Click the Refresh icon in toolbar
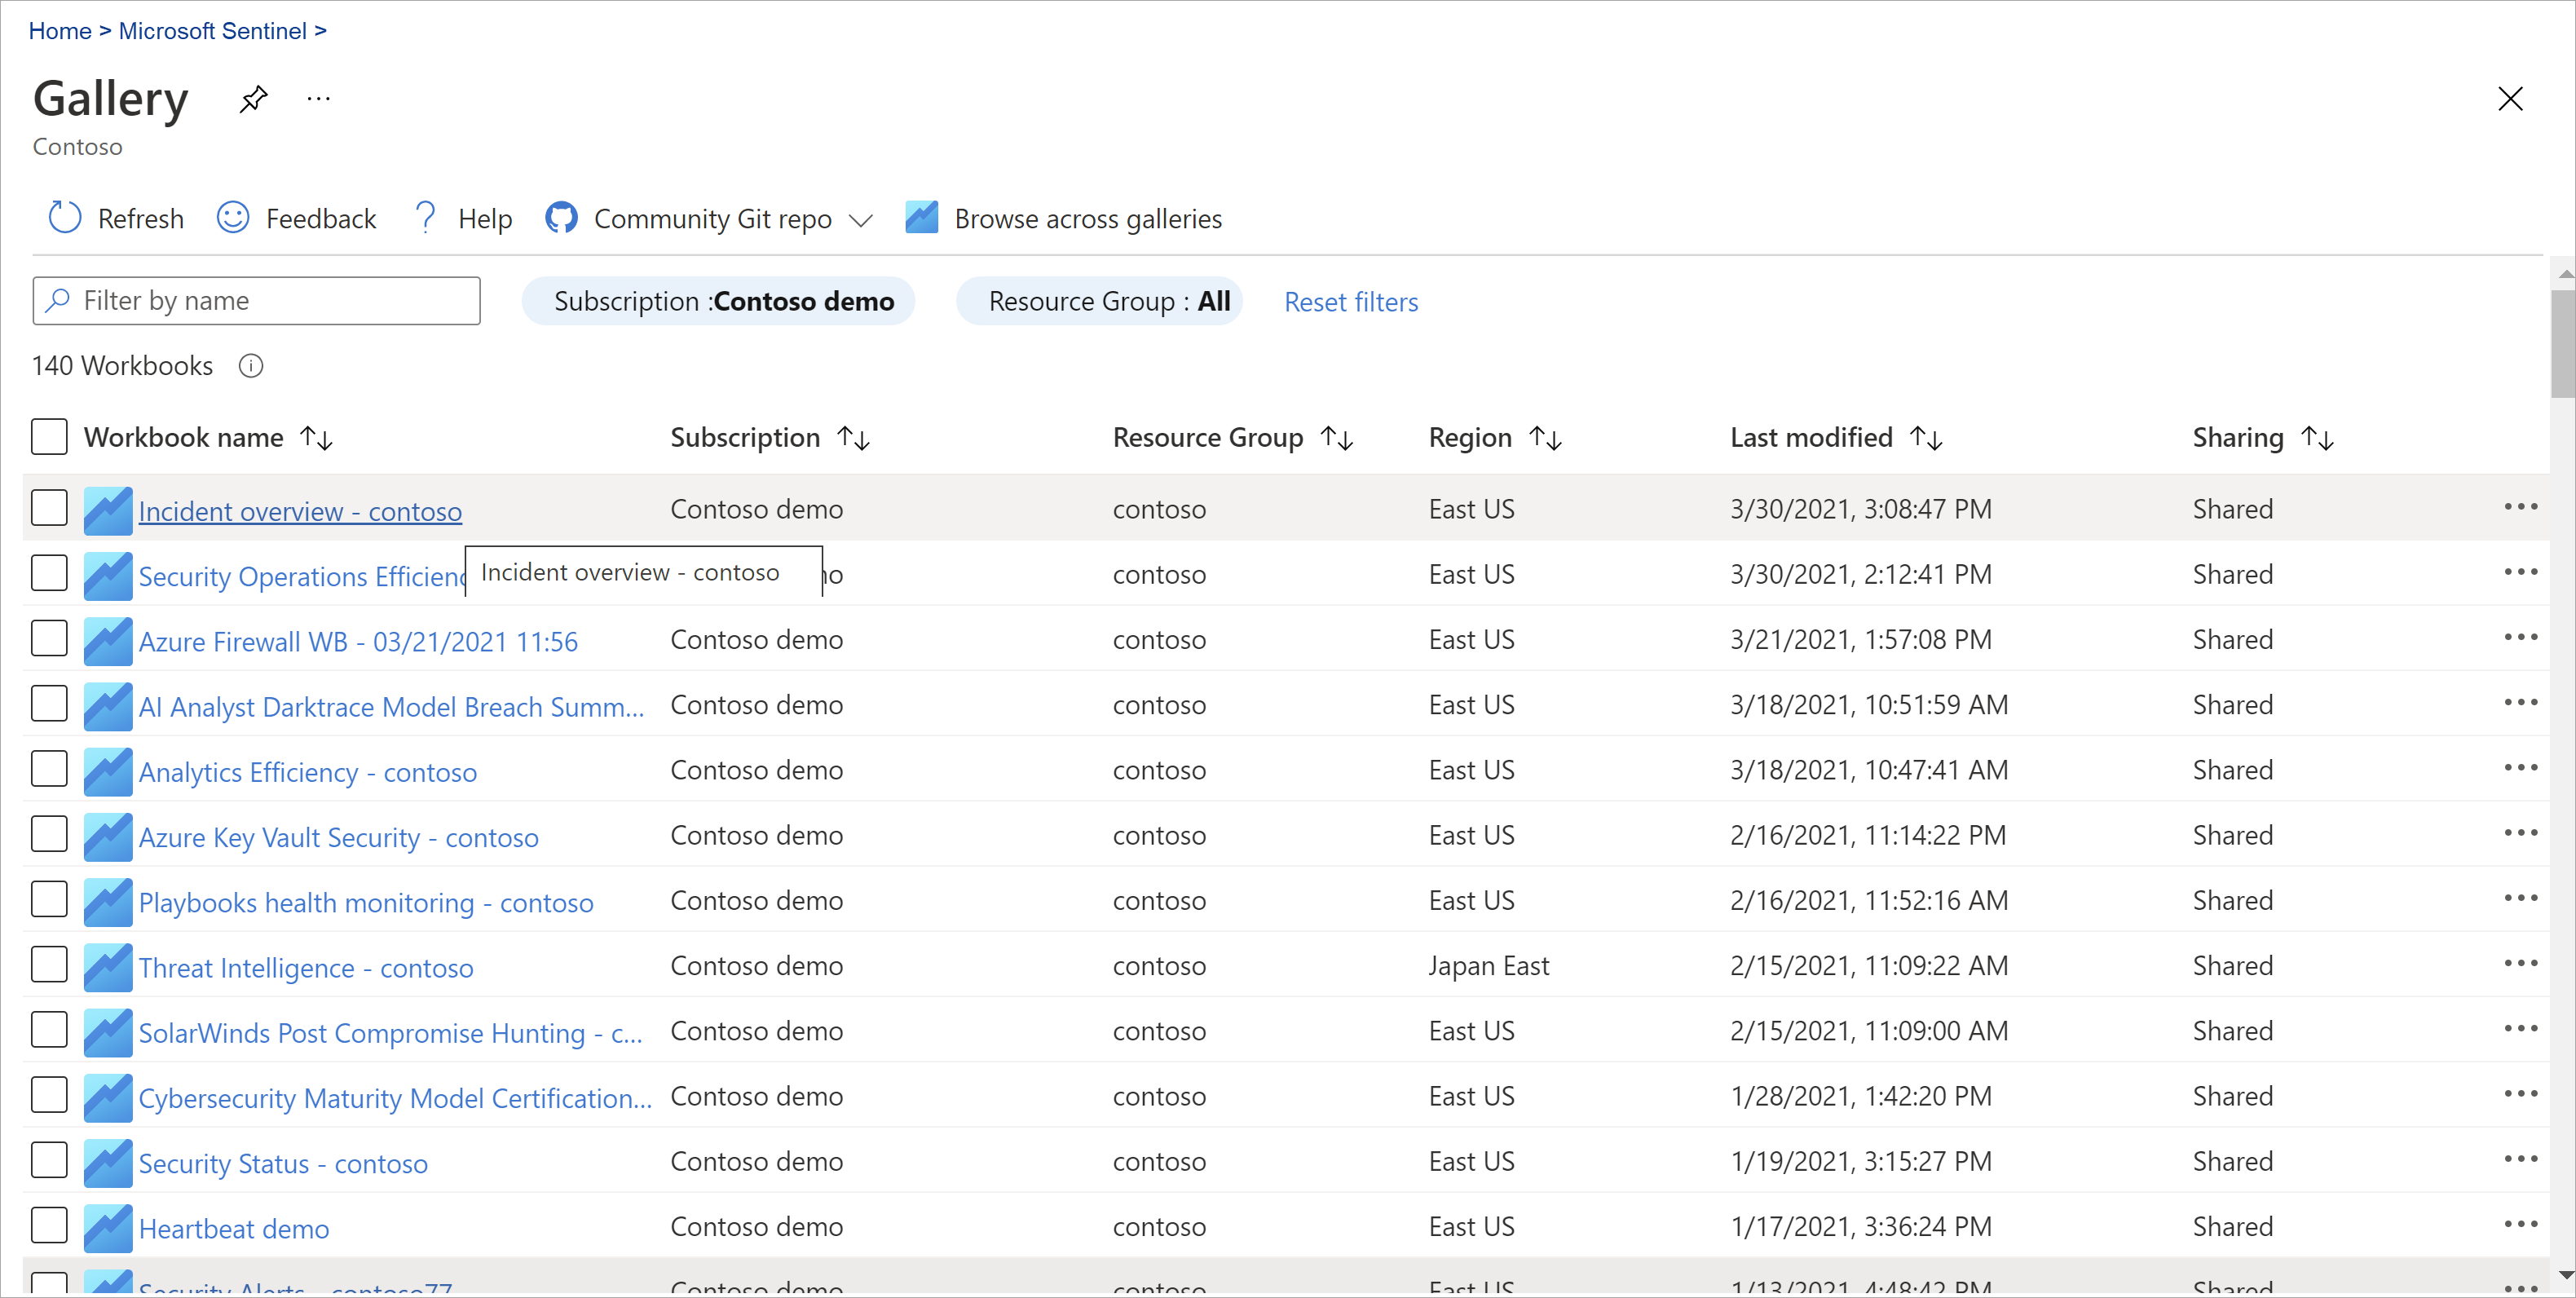The height and width of the screenshot is (1298, 2576). coord(65,217)
